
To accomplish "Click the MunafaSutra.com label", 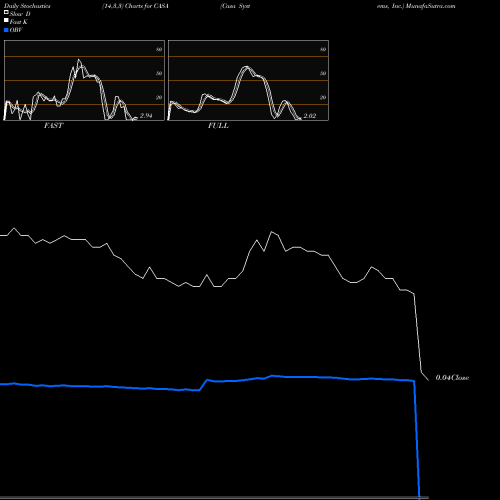I will (430, 6).
